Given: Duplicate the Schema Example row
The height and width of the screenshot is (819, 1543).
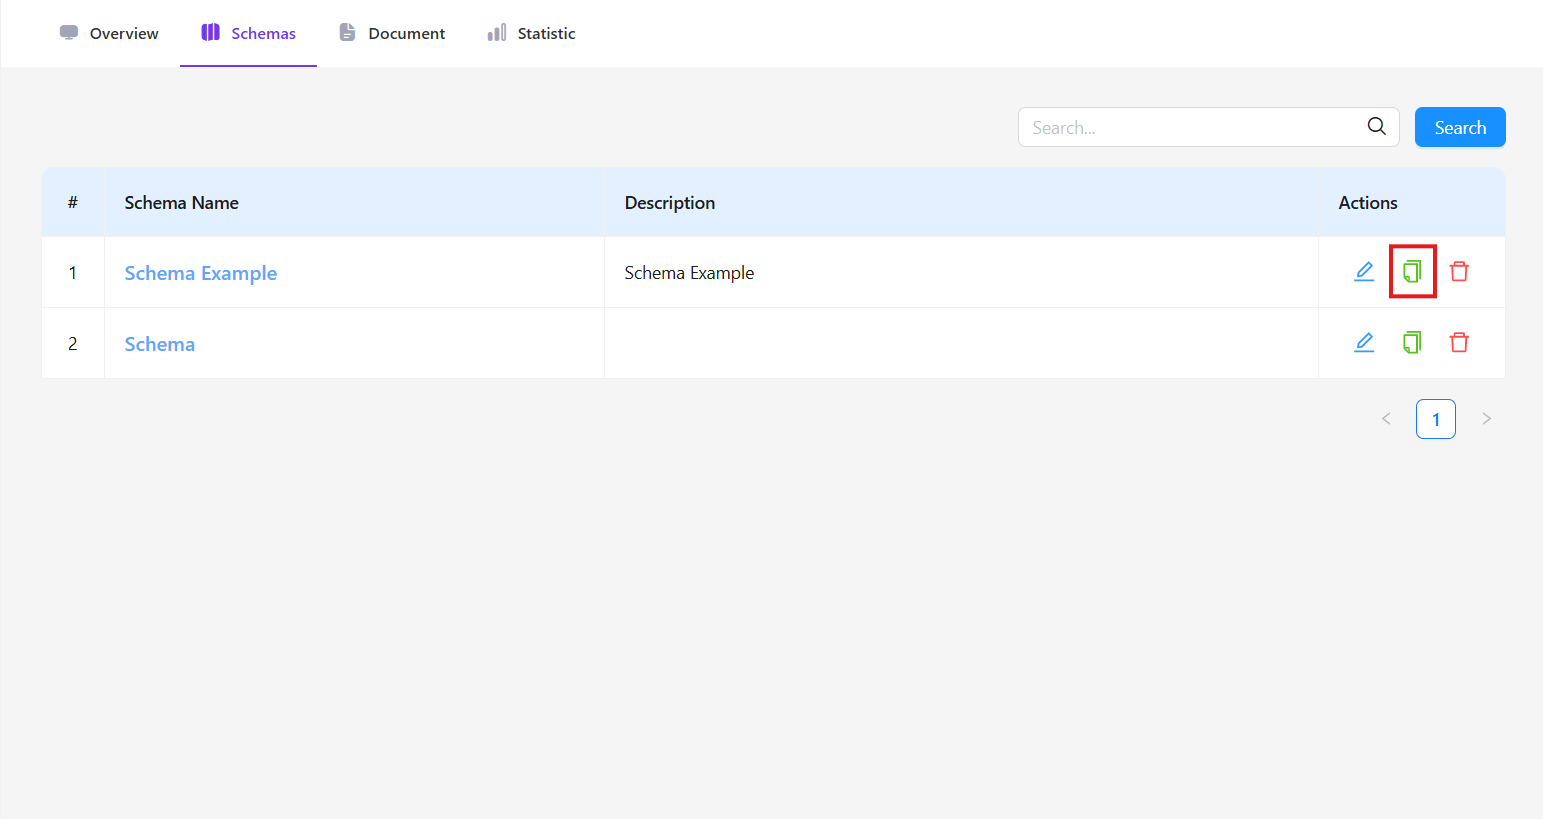Looking at the screenshot, I should click(1412, 271).
